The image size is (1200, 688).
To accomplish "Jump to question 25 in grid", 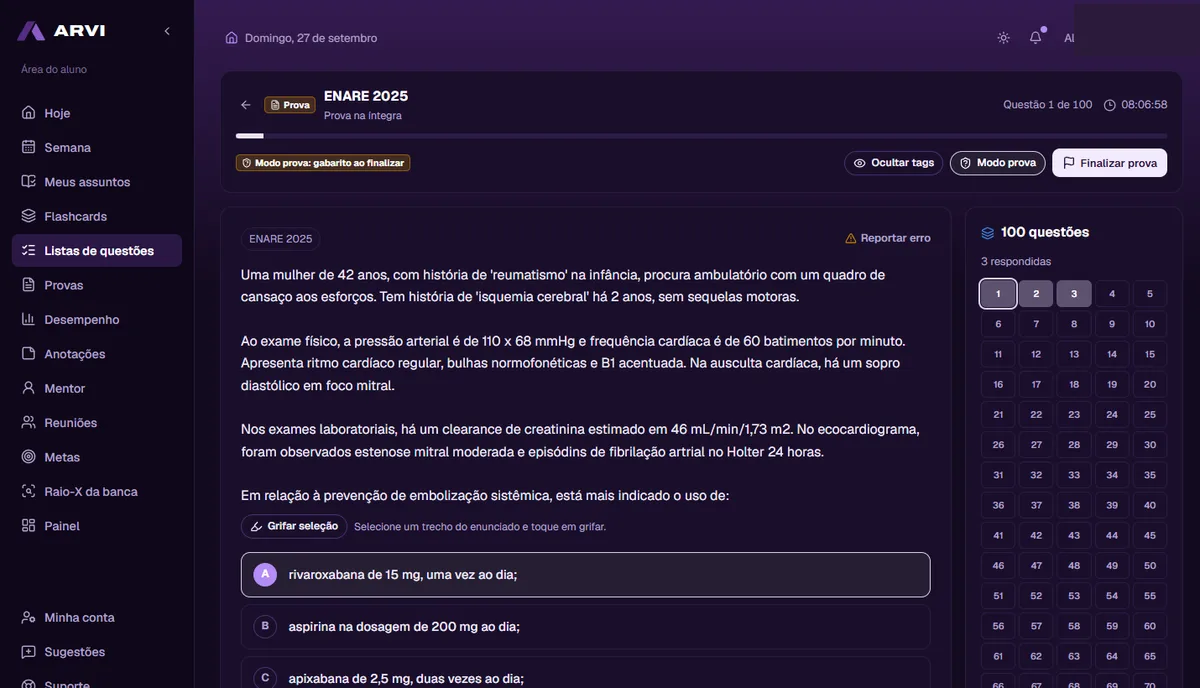I will (x=1150, y=414).
